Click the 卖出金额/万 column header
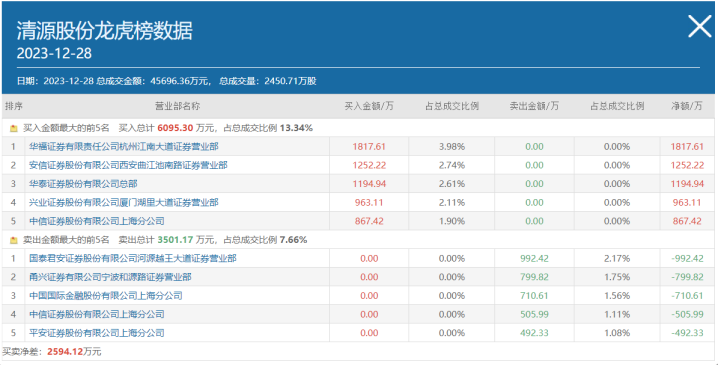Viewport: 718px width, 365px height. [534, 106]
